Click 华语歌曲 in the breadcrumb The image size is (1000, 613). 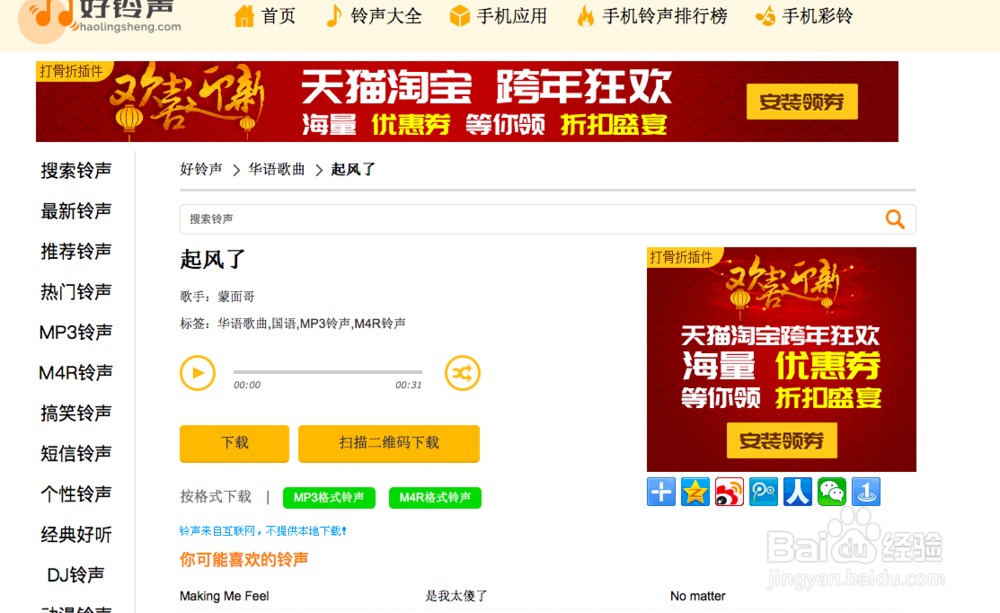[x=277, y=169]
